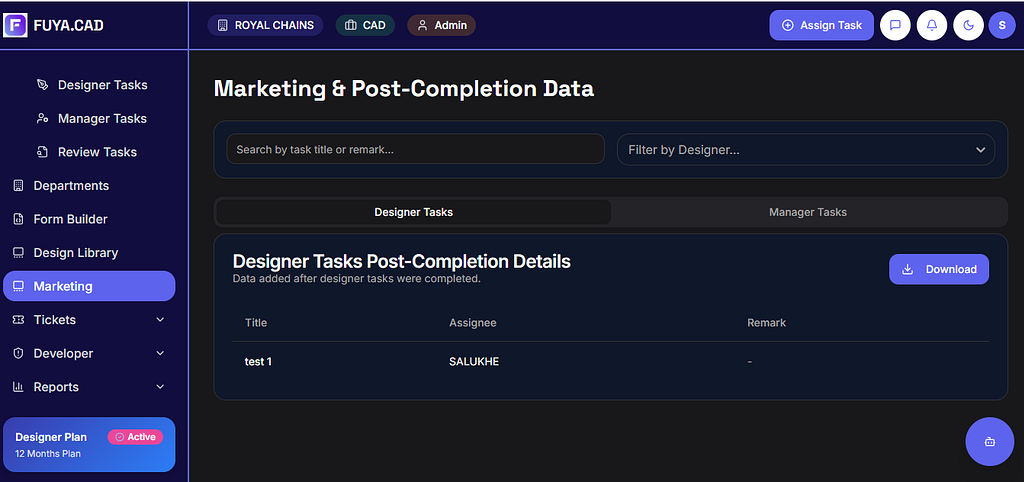The width and height of the screenshot is (1024, 482).
Task: Expand the Reports section
Action: coord(89,387)
